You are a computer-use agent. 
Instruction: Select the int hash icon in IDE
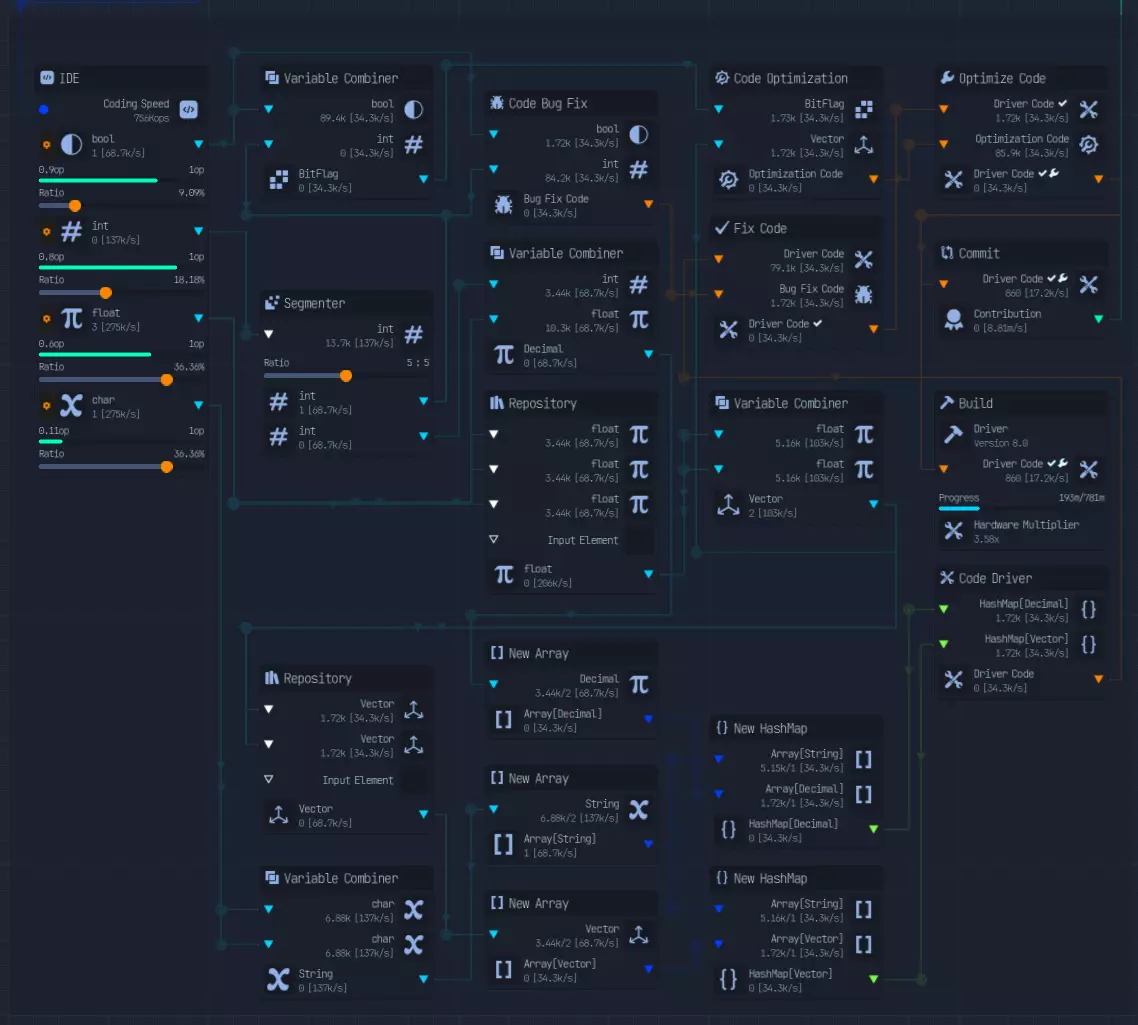pos(71,232)
